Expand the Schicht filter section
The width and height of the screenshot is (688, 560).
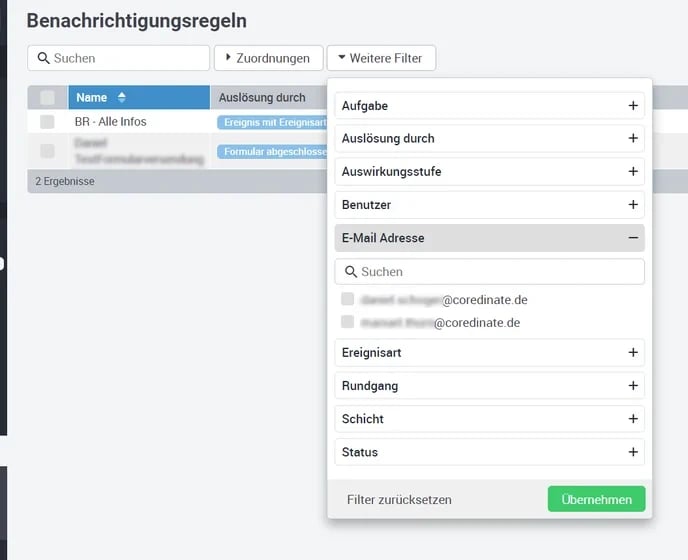point(489,419)
